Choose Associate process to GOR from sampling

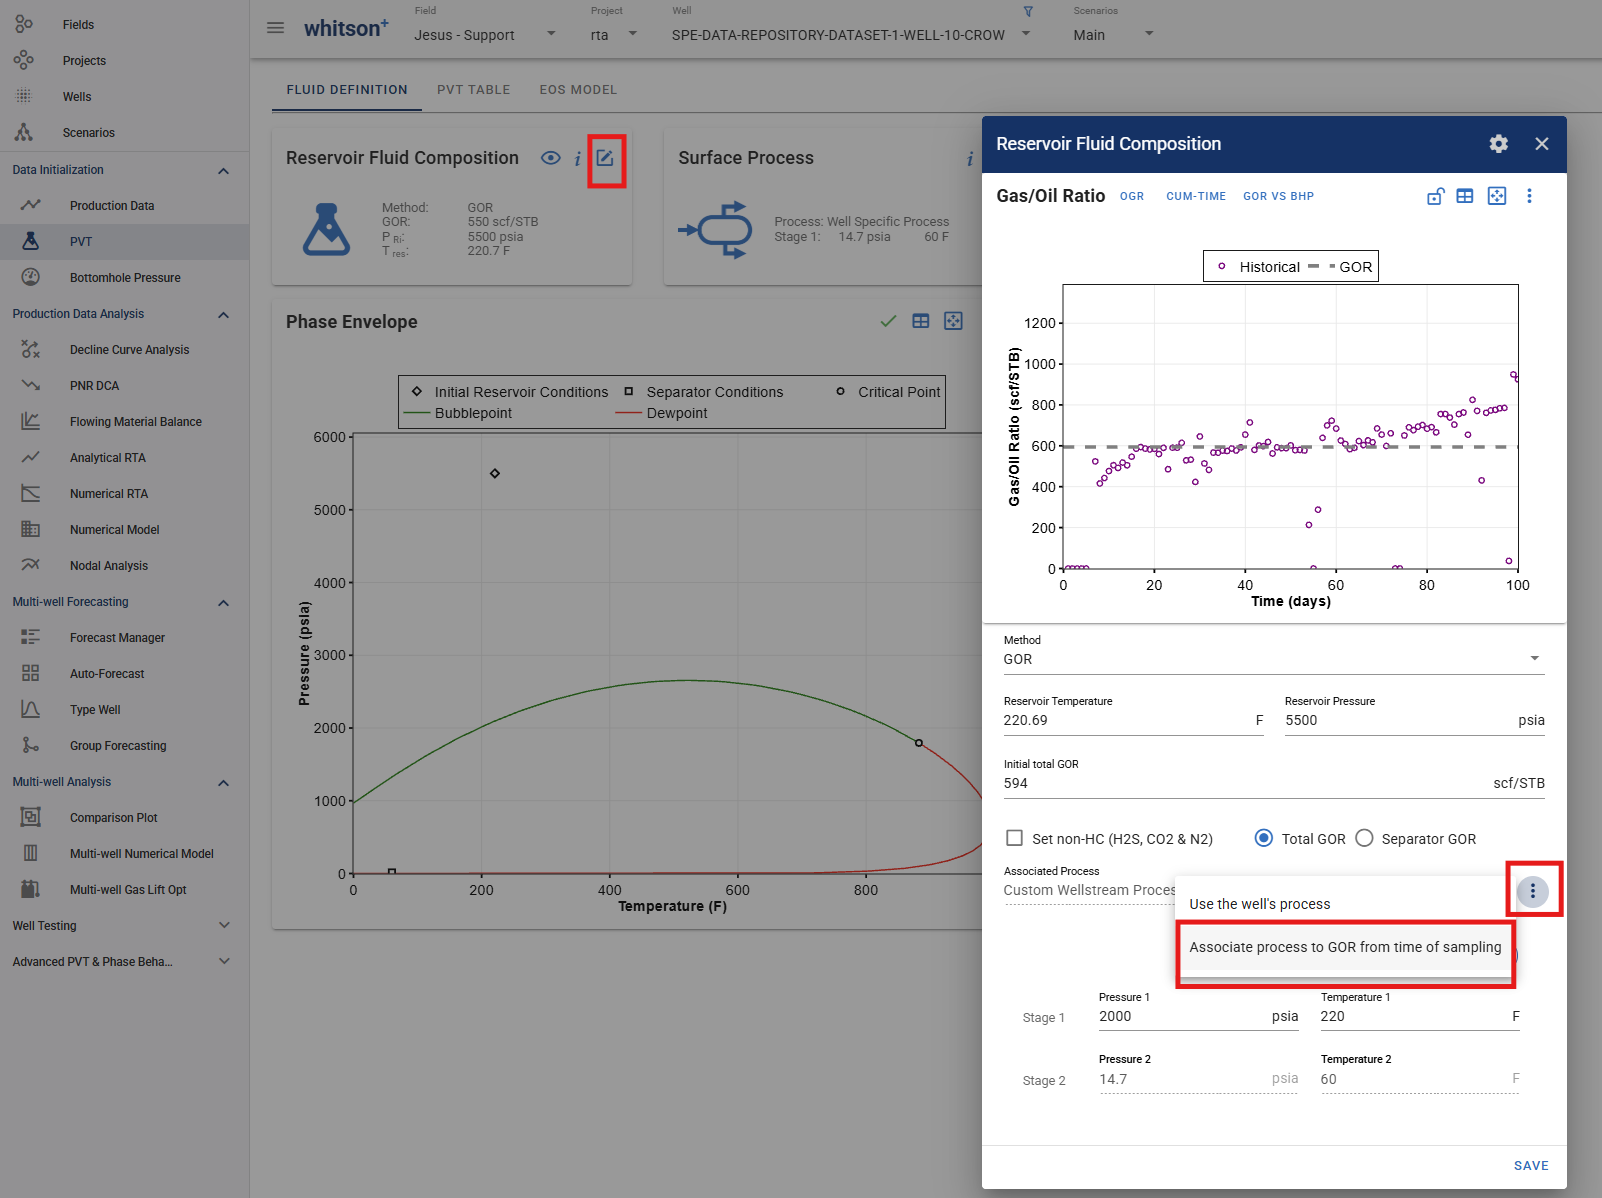1345,947
